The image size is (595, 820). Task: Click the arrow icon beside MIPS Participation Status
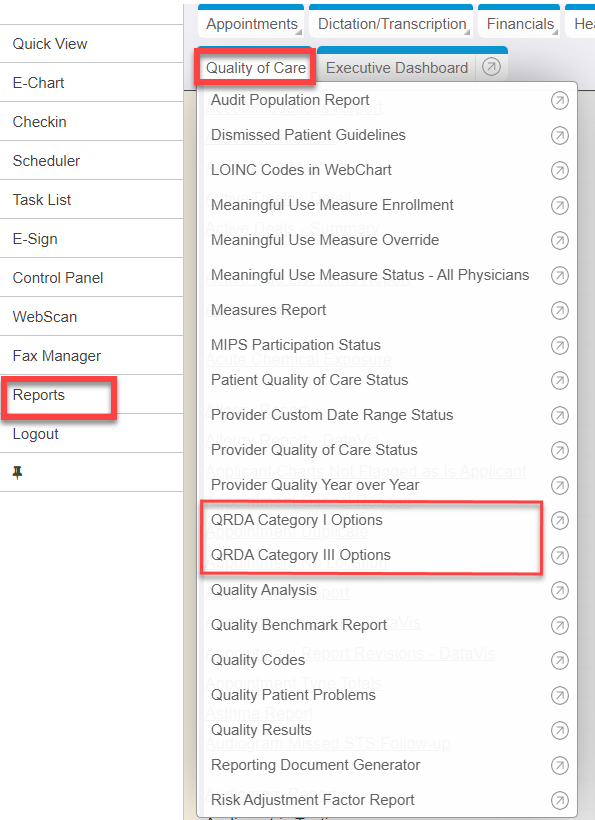coord(559,345)
